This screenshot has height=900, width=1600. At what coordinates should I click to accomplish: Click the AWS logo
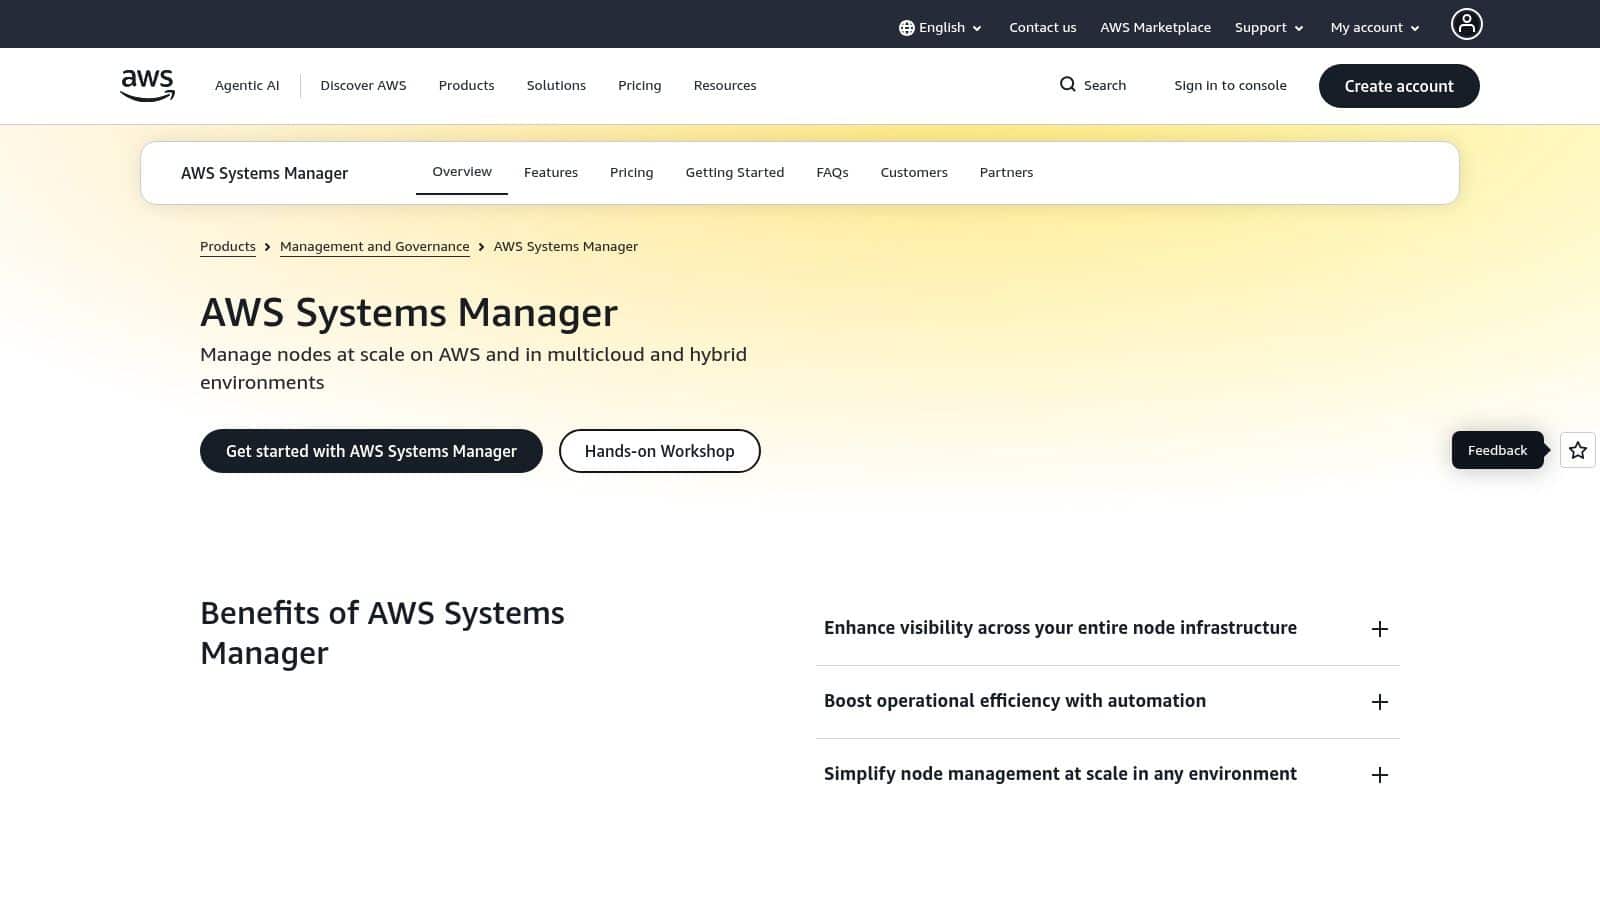click(147, 85)
